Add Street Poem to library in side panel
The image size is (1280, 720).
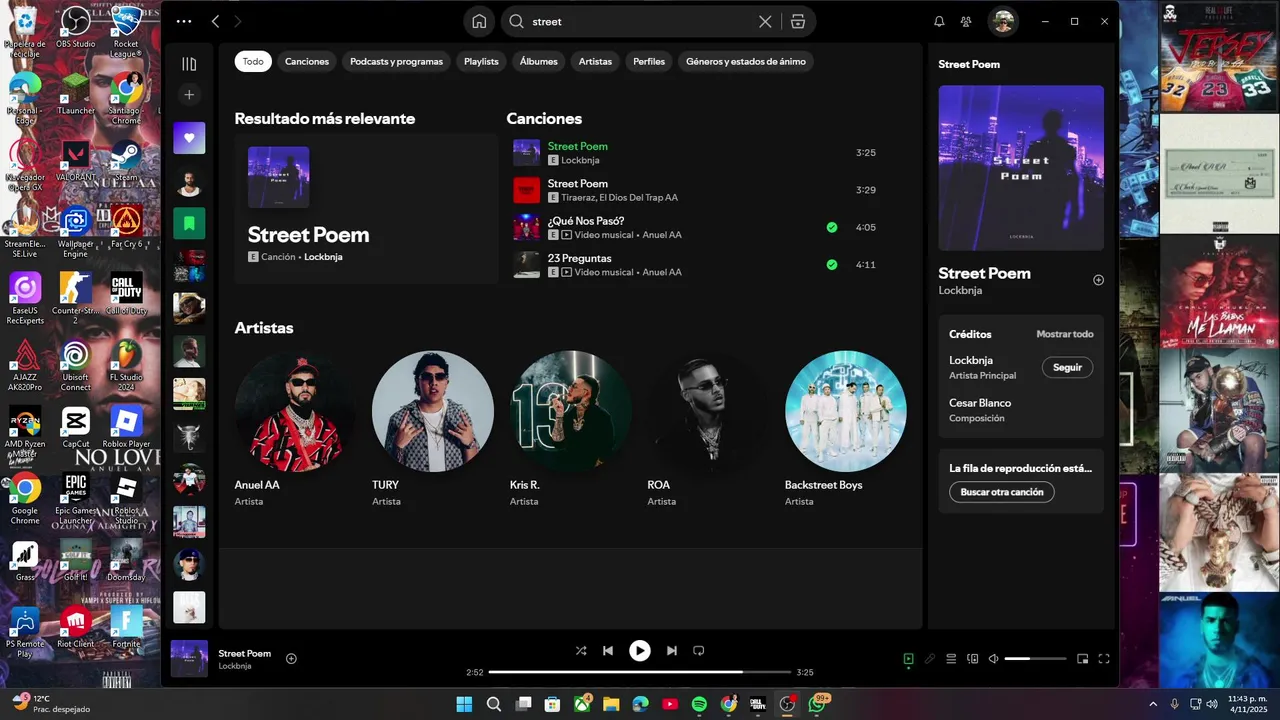point(1098,280)
